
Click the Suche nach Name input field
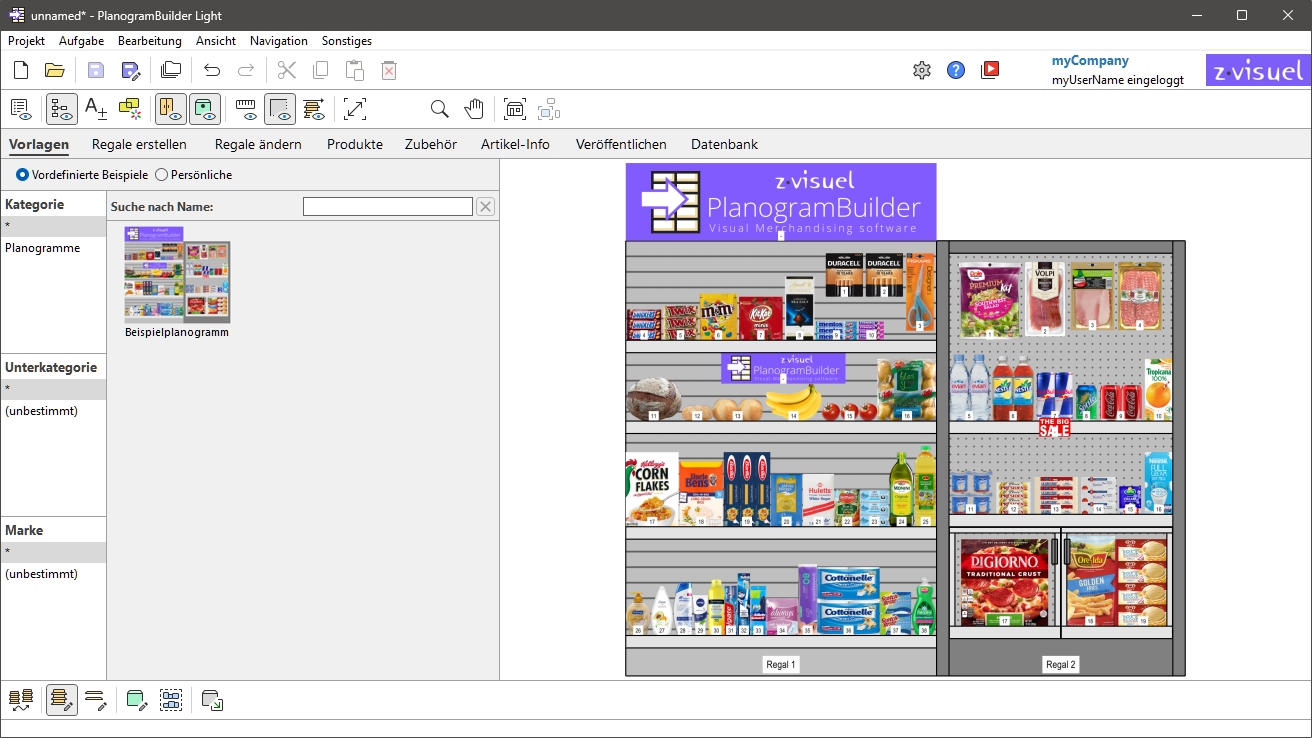click(x=388, y=207)
